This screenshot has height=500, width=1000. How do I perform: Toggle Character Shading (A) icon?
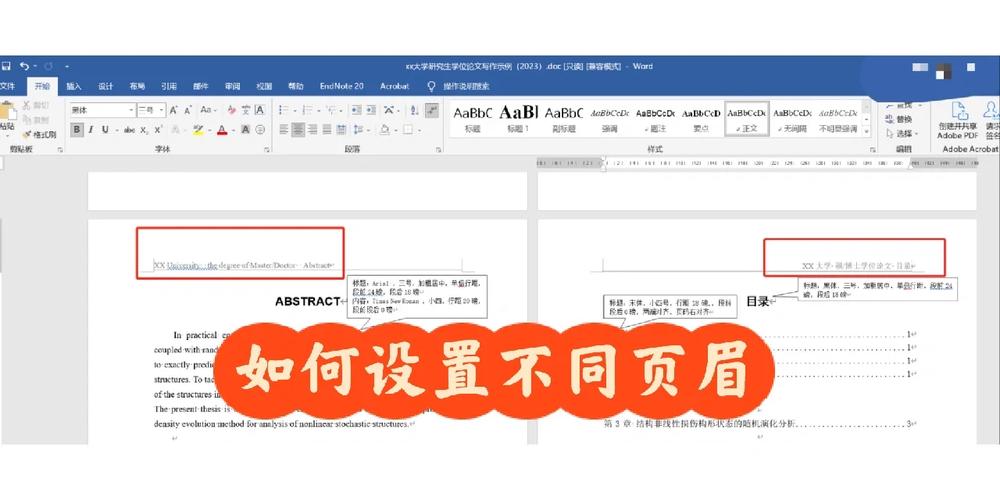pos(246,130)
